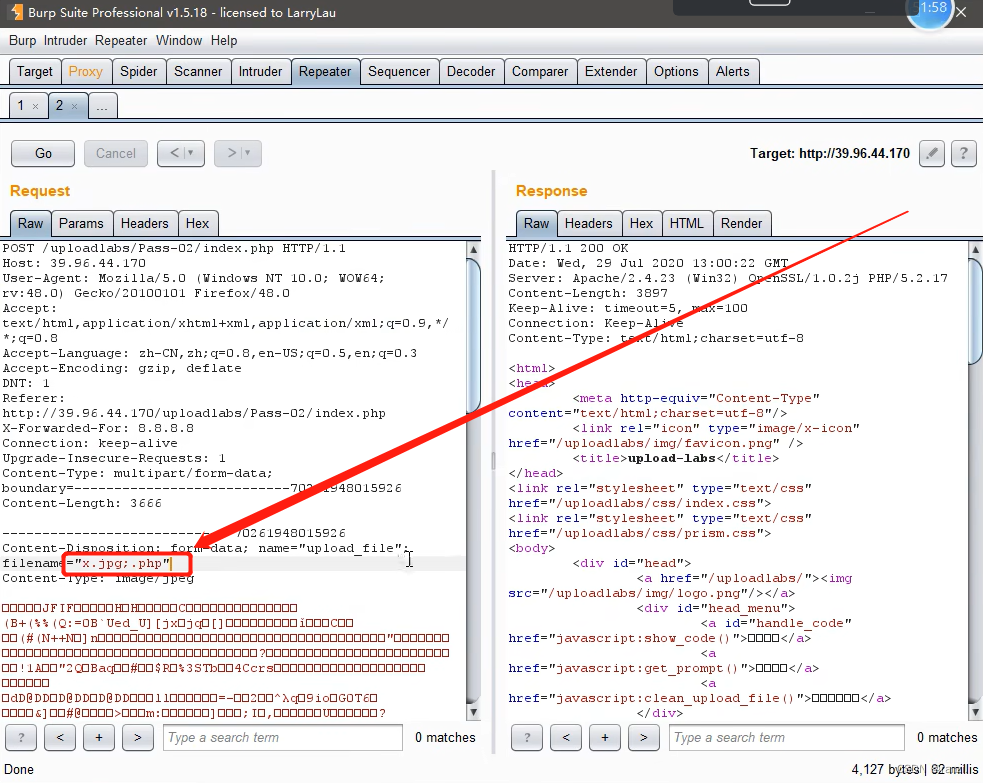This screenshot has height=783, width=983.
Task: Select the request Params tab
Action: (x=81, y=224)
